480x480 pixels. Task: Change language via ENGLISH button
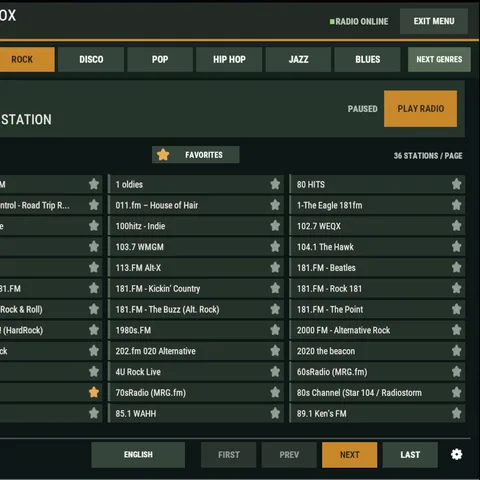(138, 455)
